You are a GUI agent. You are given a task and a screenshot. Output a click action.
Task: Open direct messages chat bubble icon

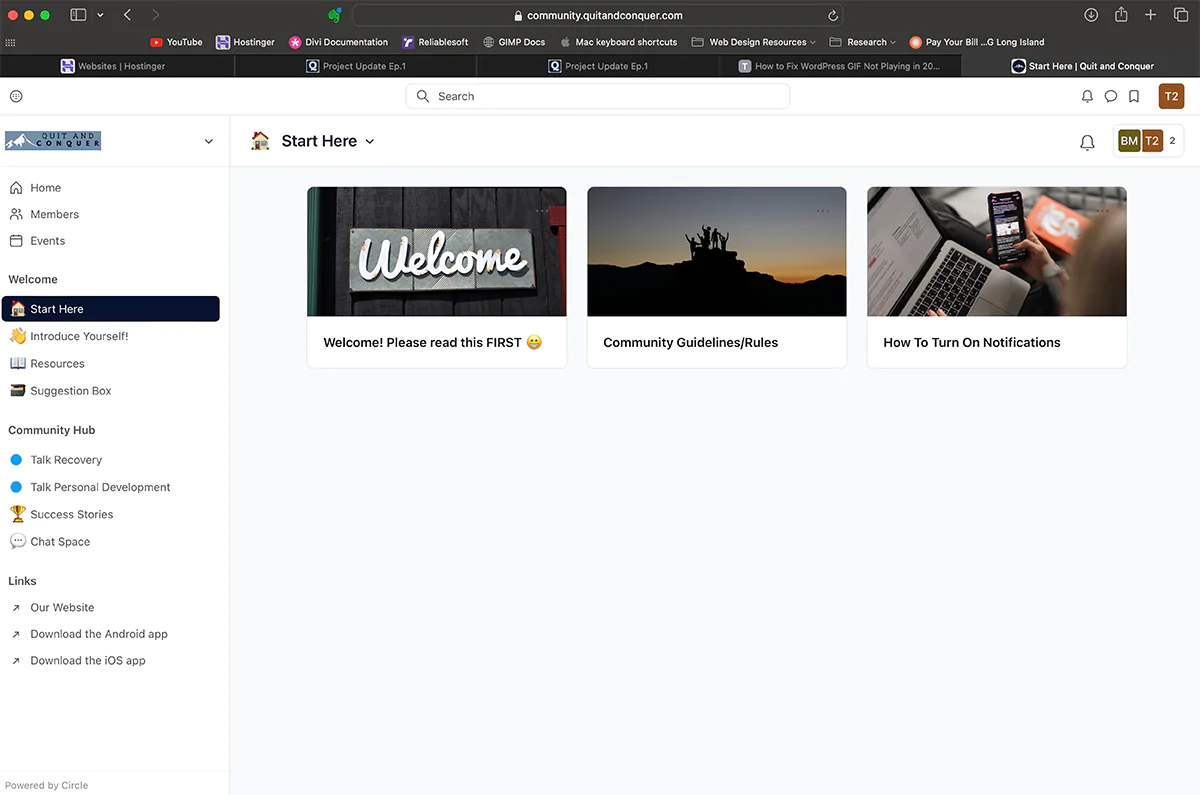click(1110, 97)
